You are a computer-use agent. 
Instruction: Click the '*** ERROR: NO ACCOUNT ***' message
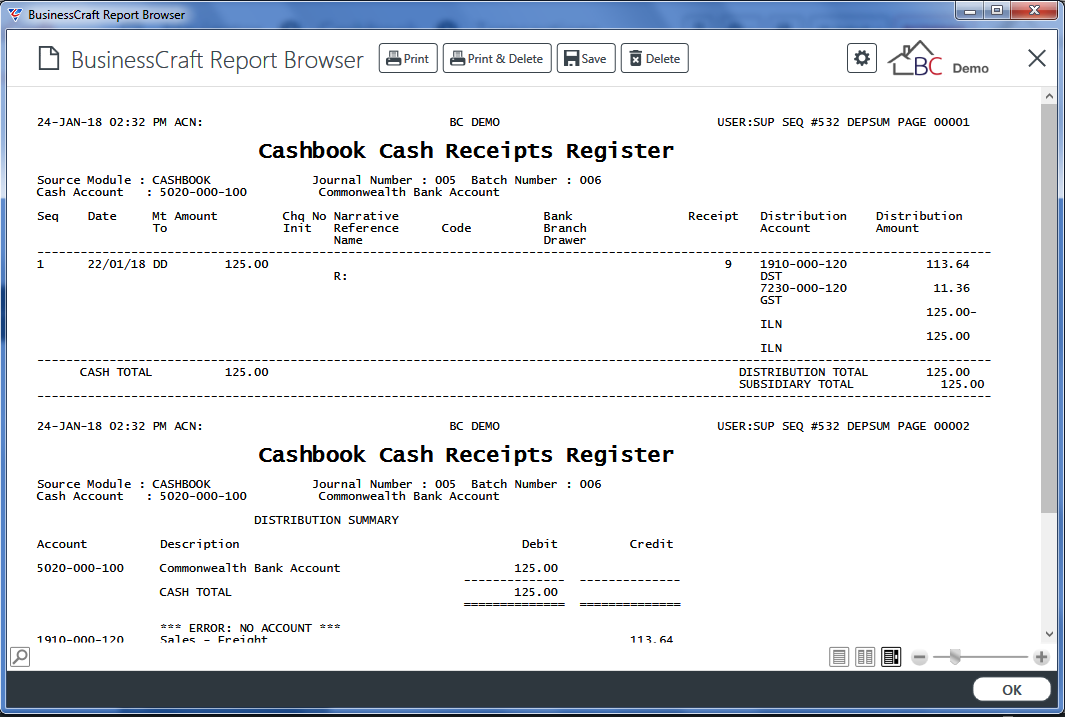(x=250, y=628)
